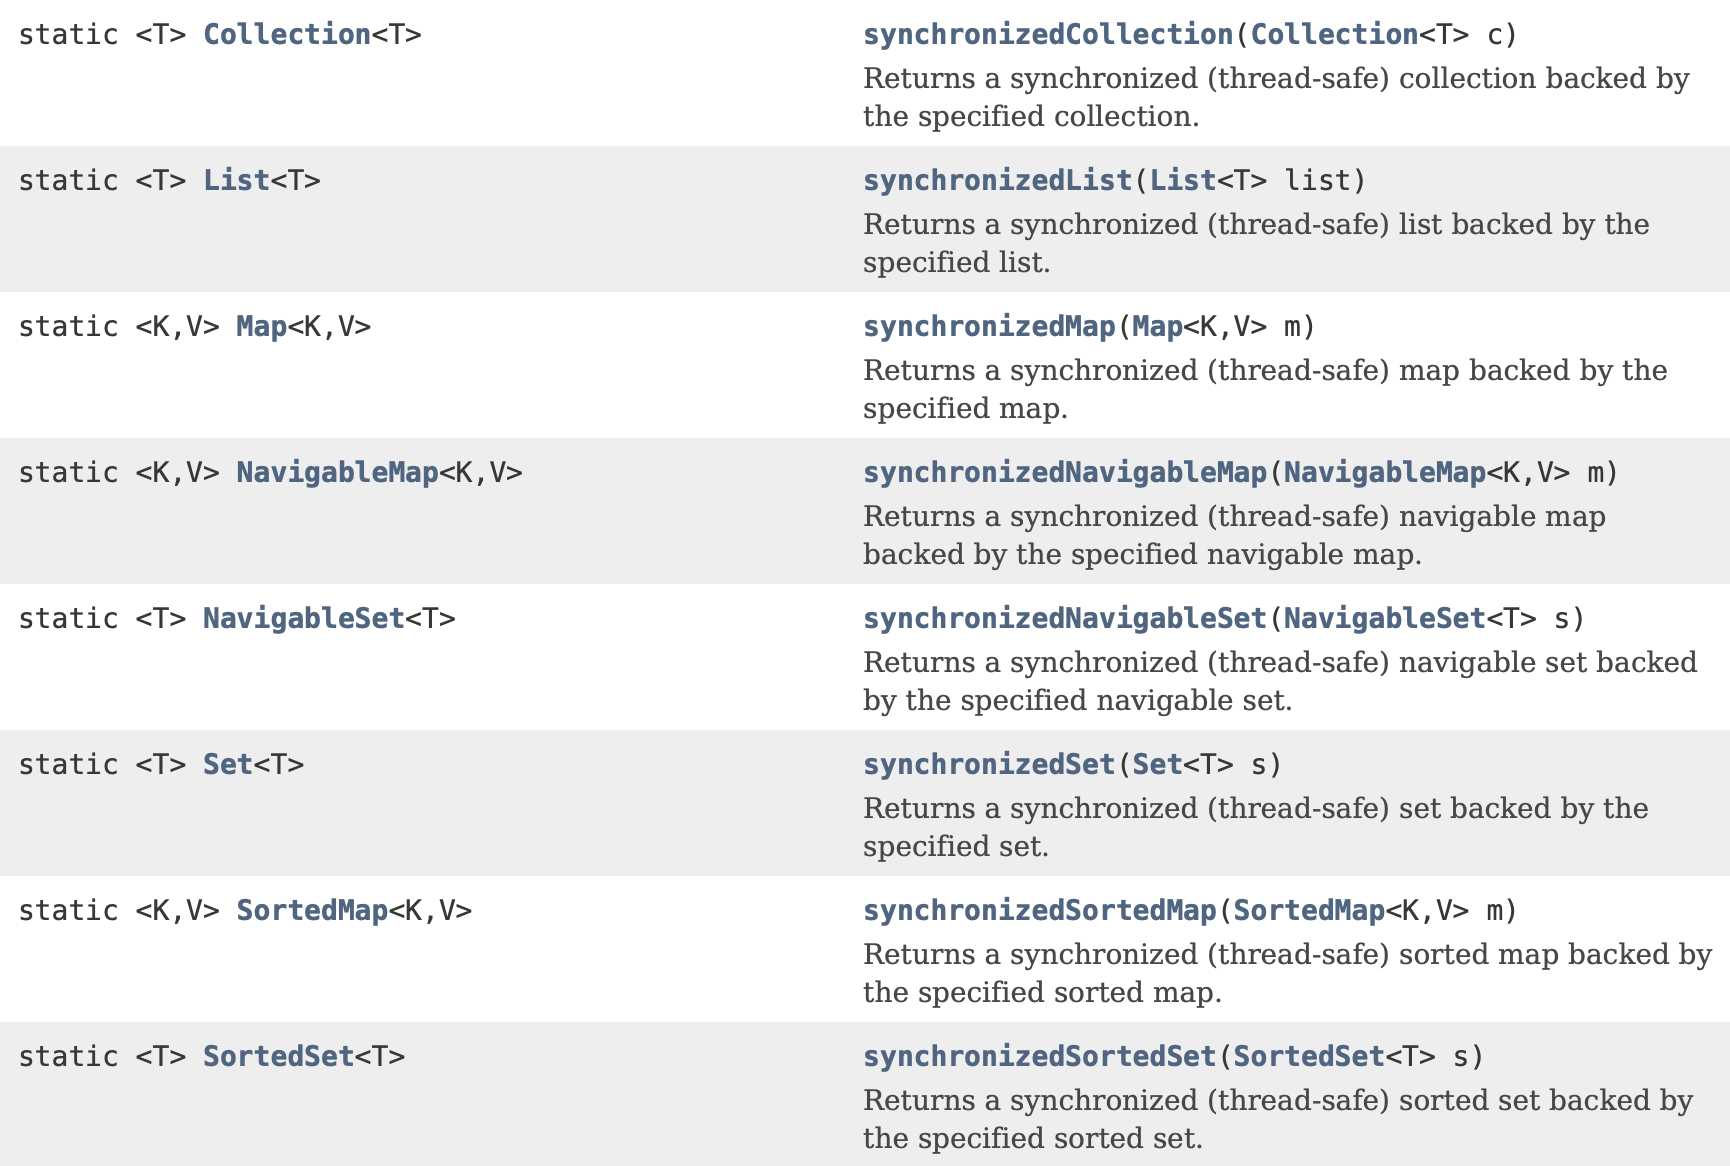Image resolution: width=1730 pixels, height=1166 pixels.
Task: Click the Map return type link
Action: click(261, 326)
